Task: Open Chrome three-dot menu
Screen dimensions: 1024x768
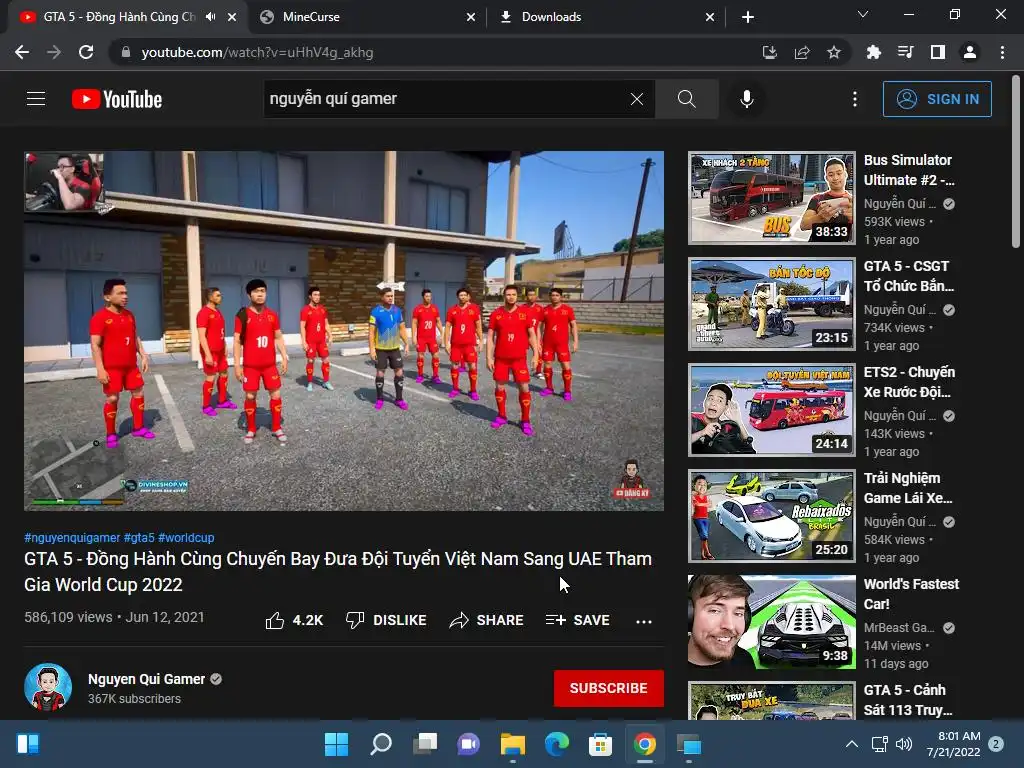Action: pos(1002,52)
